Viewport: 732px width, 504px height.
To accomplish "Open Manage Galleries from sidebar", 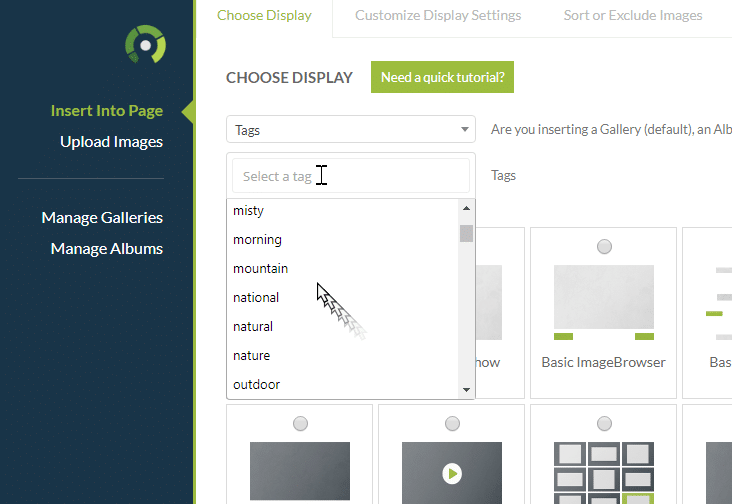I will click(102, 217).
